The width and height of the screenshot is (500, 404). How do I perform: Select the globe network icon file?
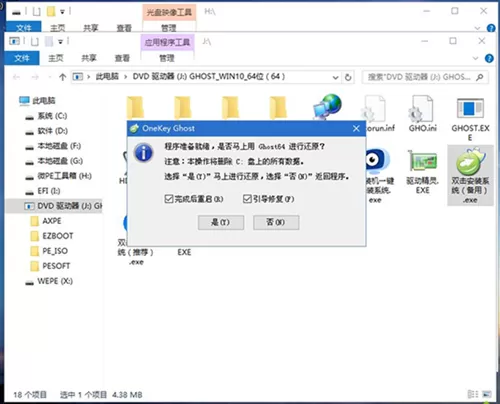coord(328,107)
